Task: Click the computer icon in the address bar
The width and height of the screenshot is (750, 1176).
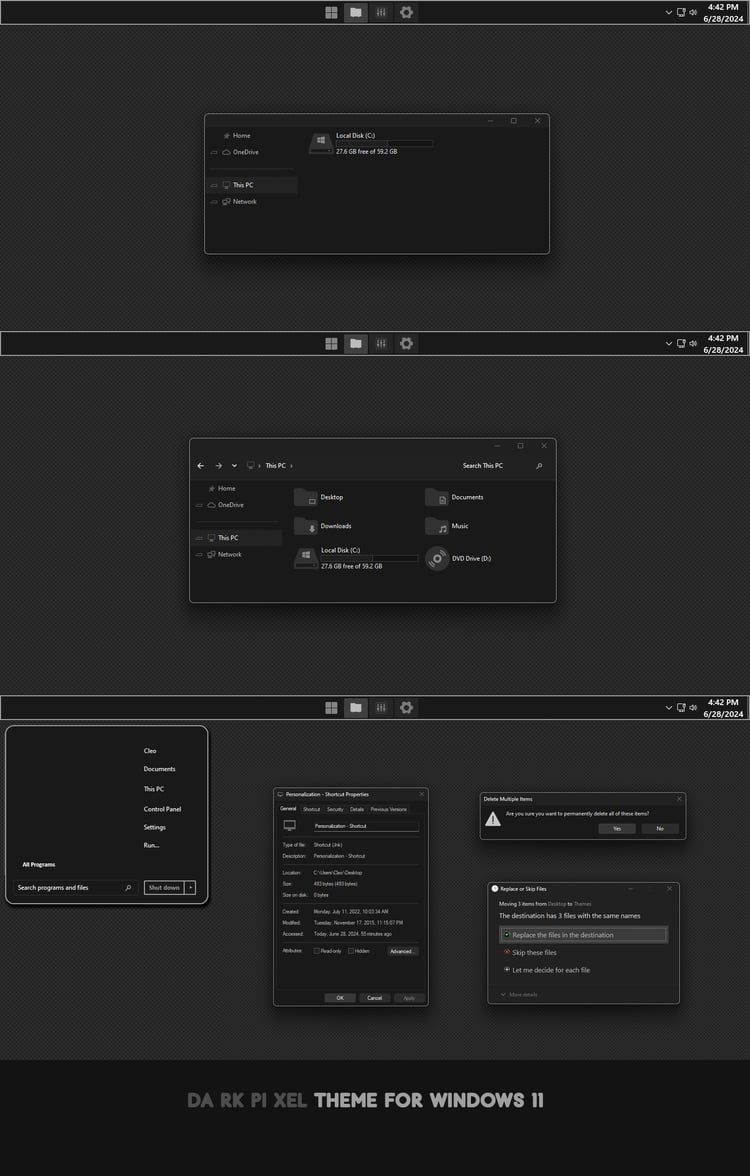Action: tap(250, 465)
